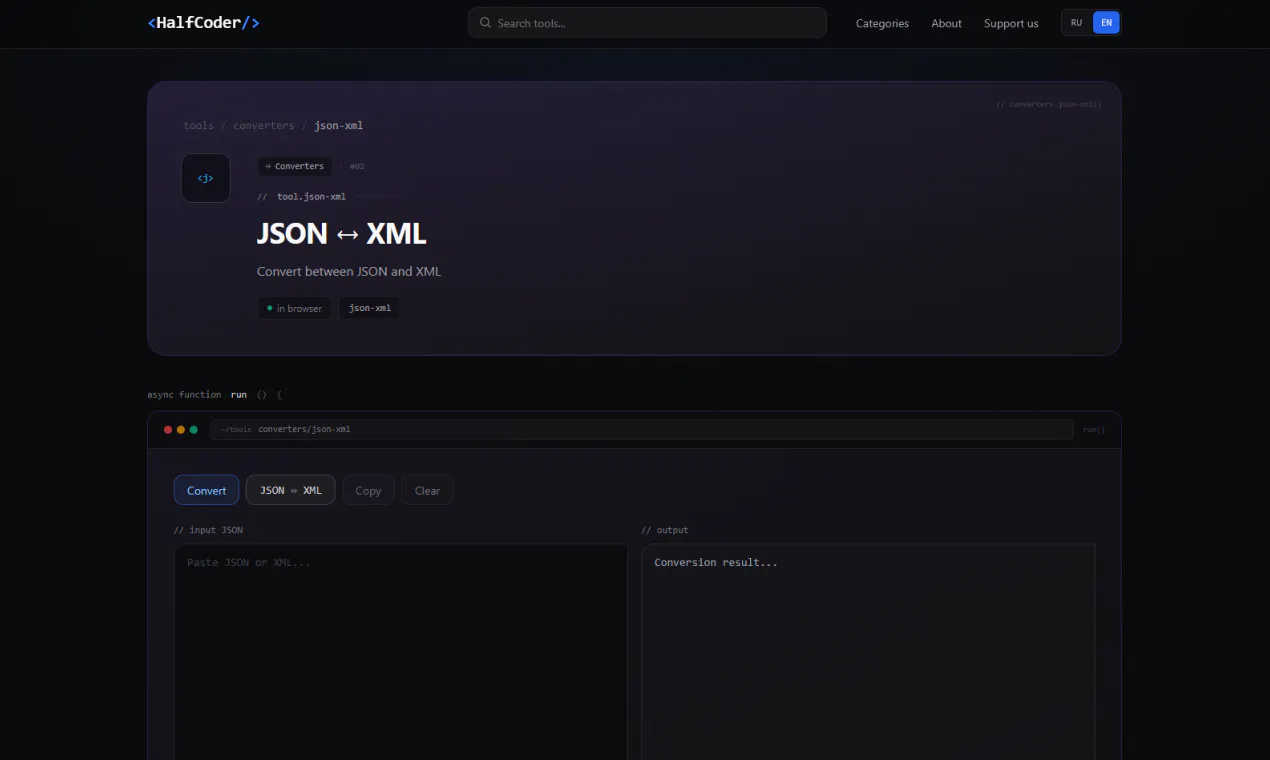Click the async function run() text
1270x760 pixels.
pyautogui.click(x=214, y=395)
